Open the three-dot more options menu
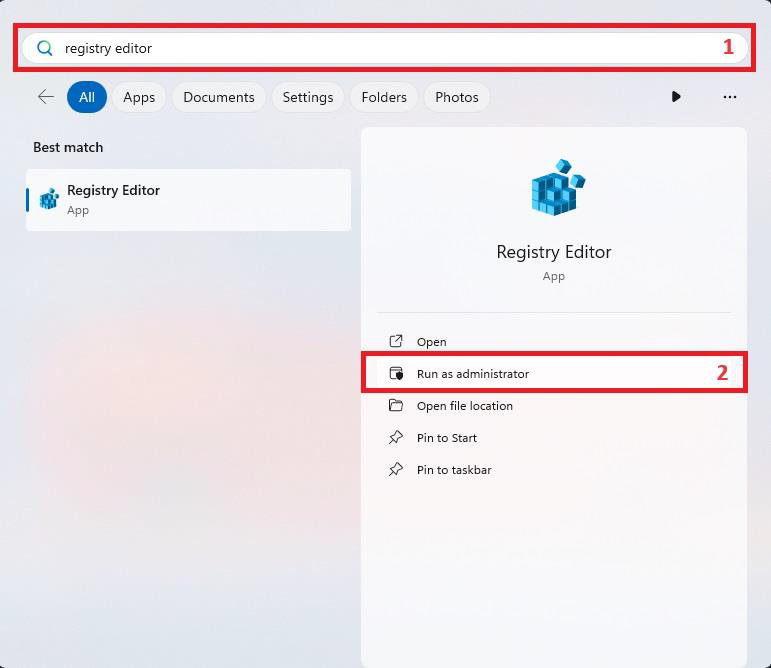Viewport: 771px width, 668px height. (729, 97)
